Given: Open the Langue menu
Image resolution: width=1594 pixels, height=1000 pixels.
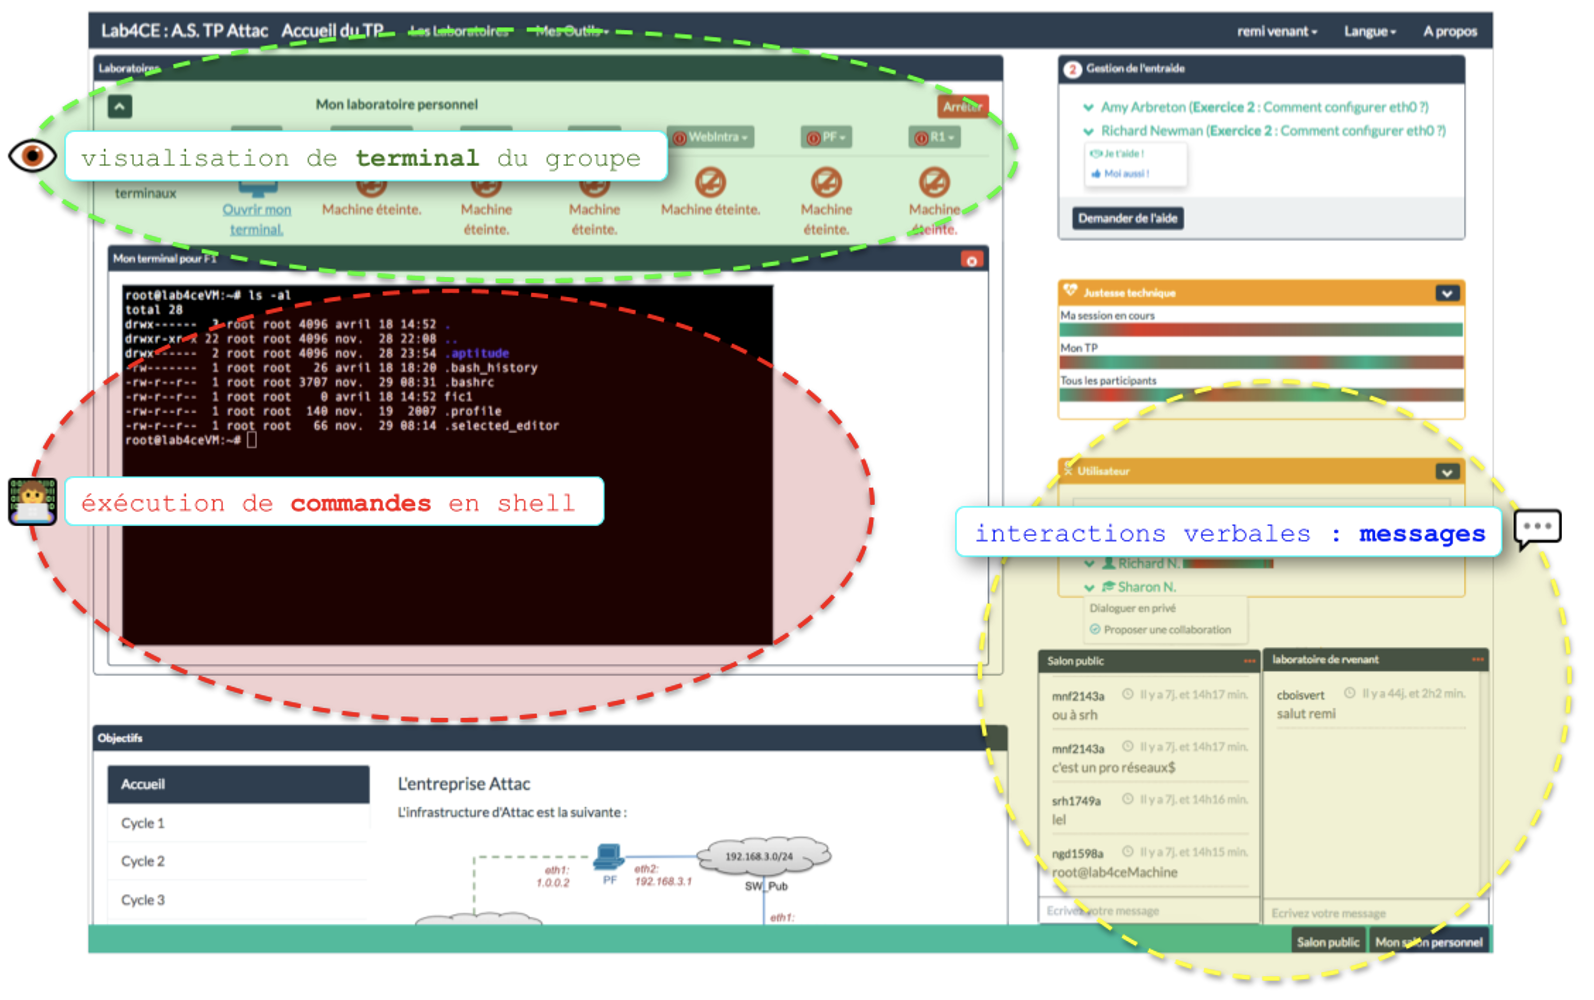Looking at the screenshot, I should (x=1369, y=31).
